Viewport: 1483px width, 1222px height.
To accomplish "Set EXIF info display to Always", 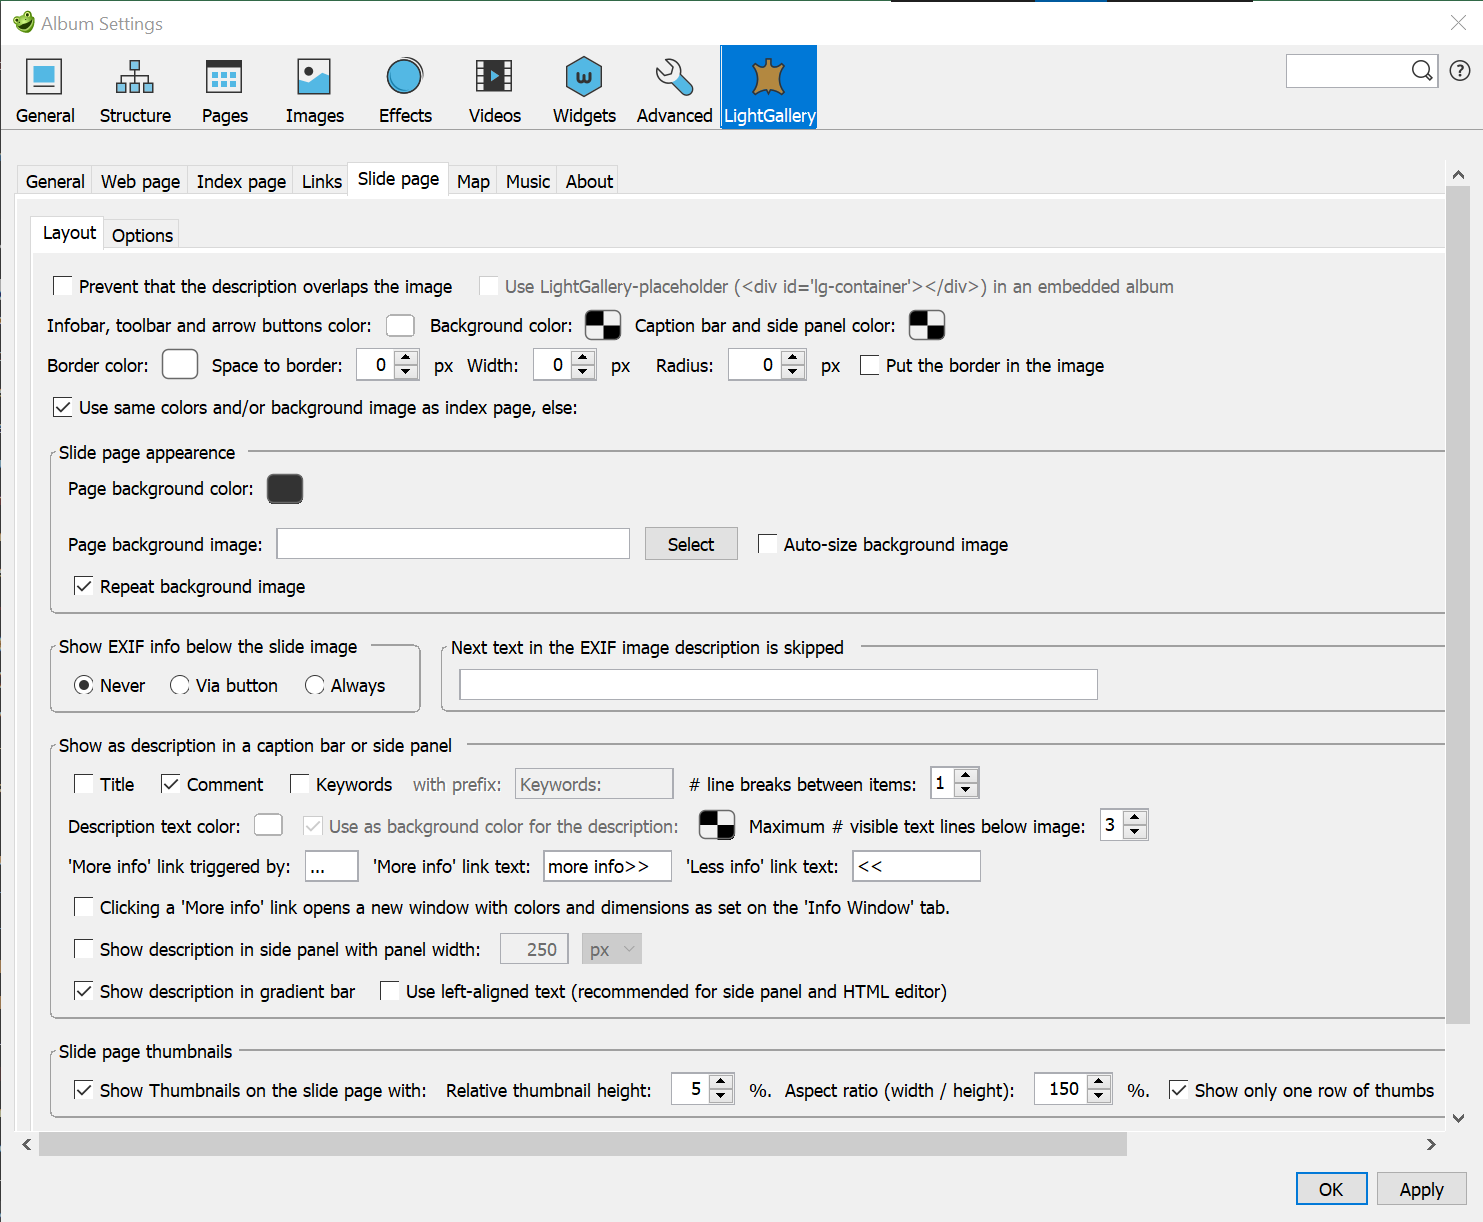I will [315, 685].
